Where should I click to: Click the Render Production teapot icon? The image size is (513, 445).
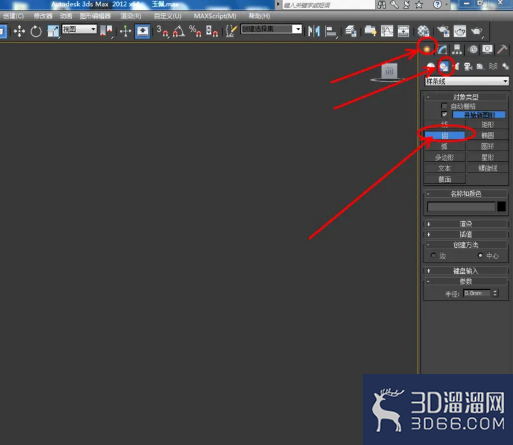pyautogui.click(x=477, y=32)
